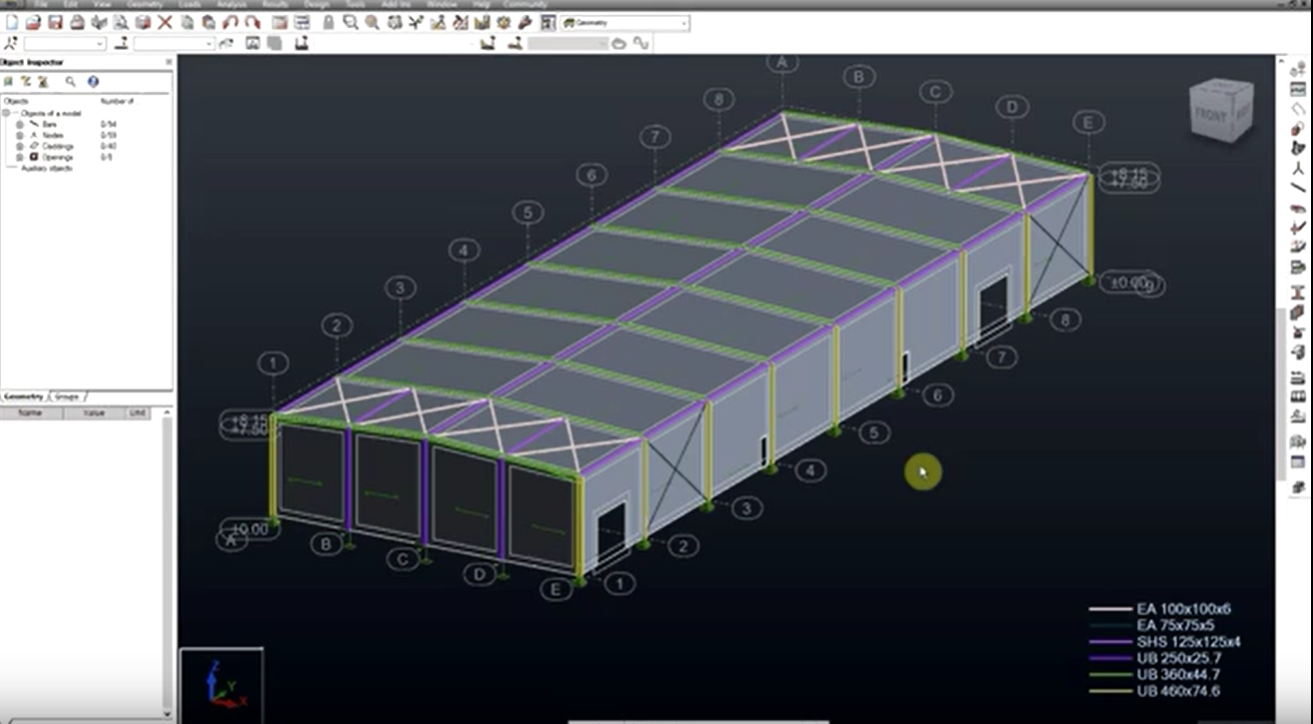
Task: Click the Redo arrow icon
Action: pos(252,22)
